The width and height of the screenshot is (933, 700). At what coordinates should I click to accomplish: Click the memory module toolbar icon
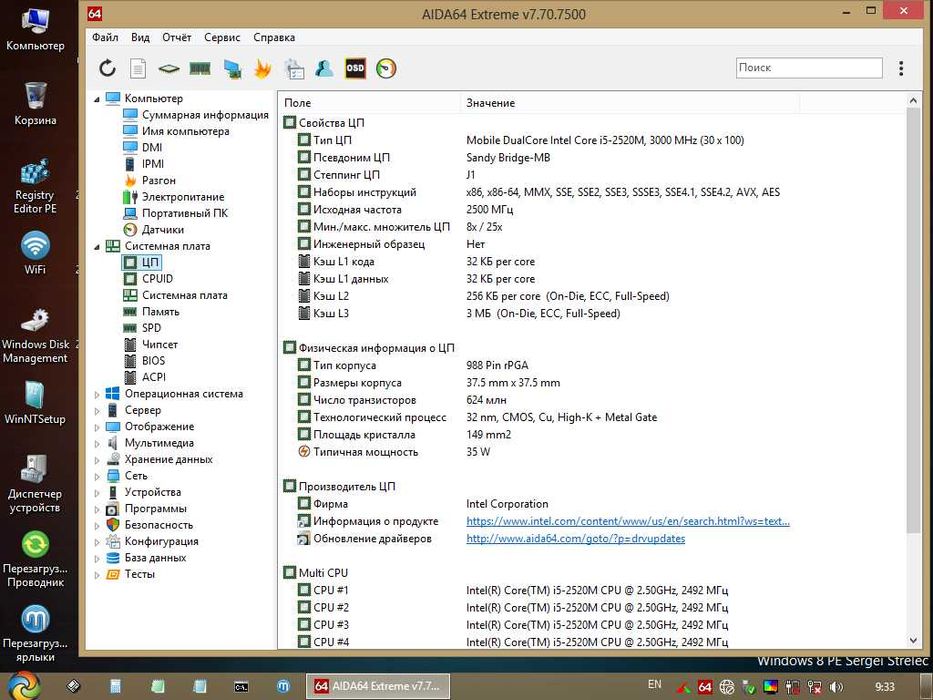[200, 68]
